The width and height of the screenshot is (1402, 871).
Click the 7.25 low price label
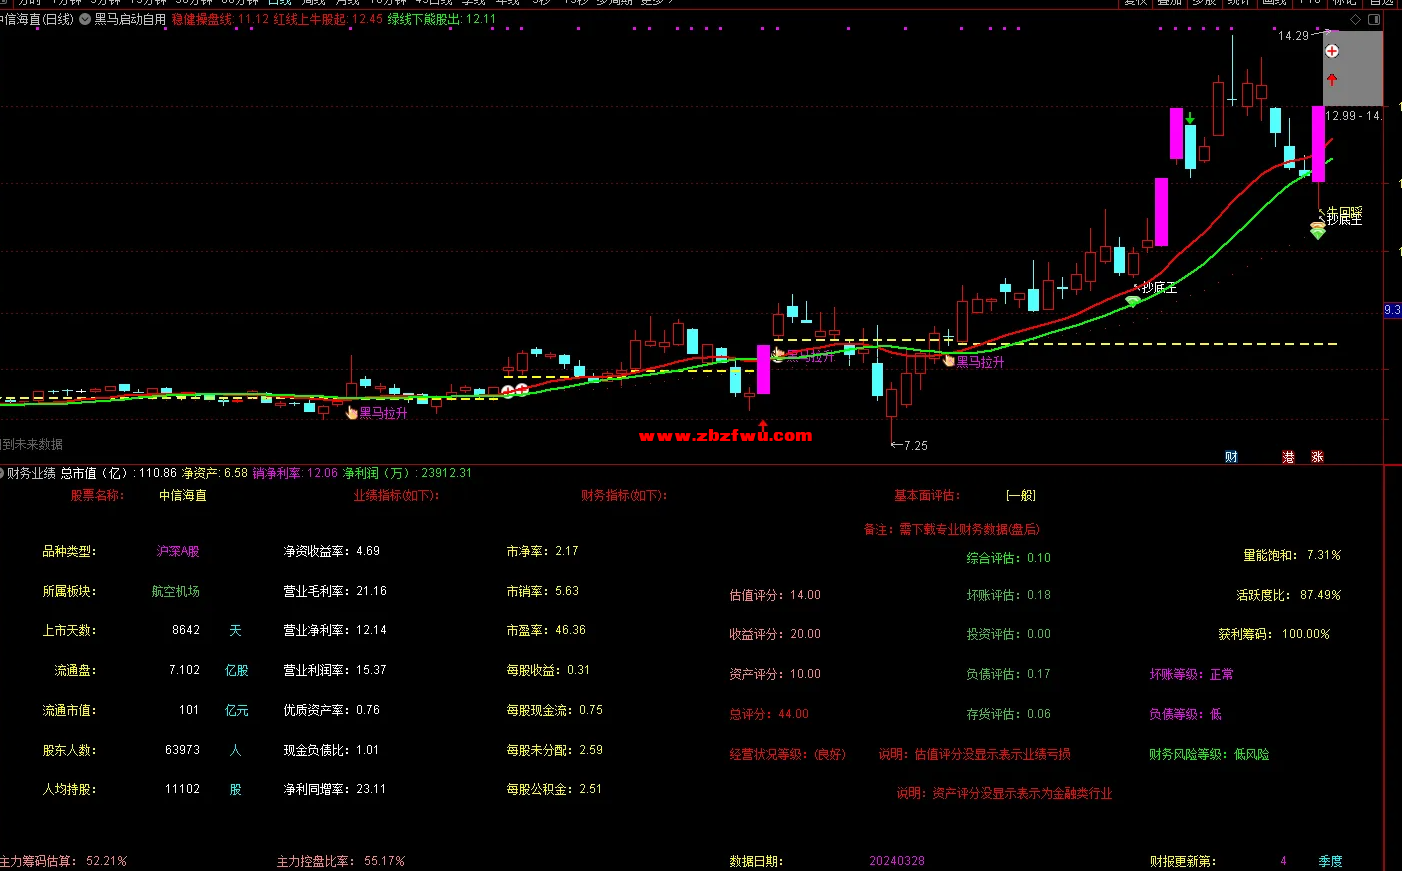(x=915, y=446)
